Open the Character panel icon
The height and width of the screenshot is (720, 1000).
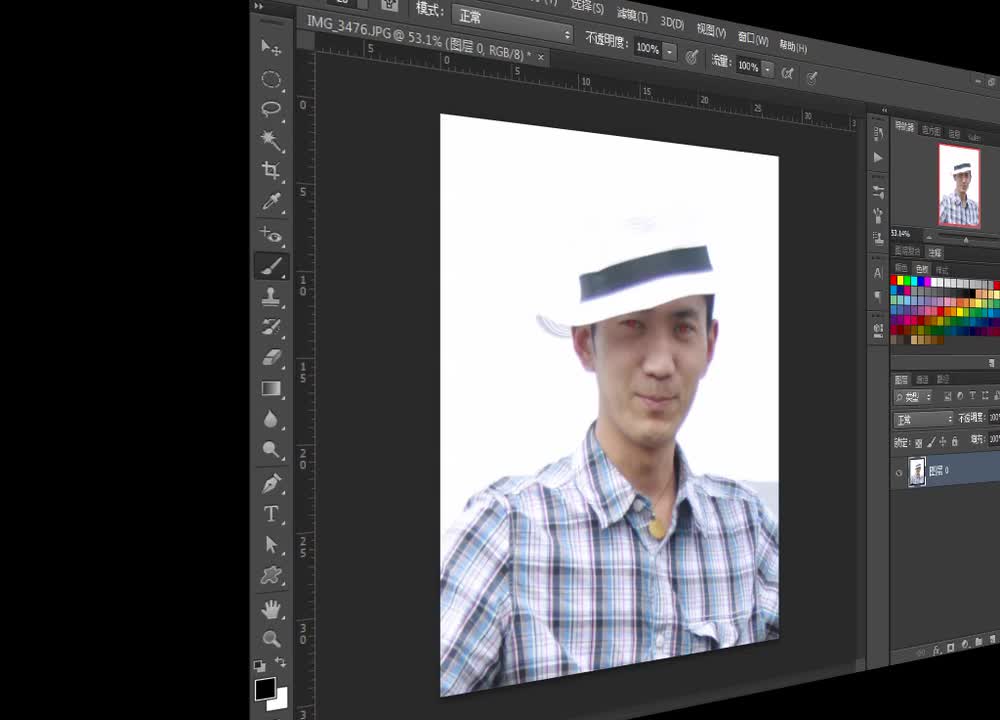pyautogui.click(x=878, y=273)
